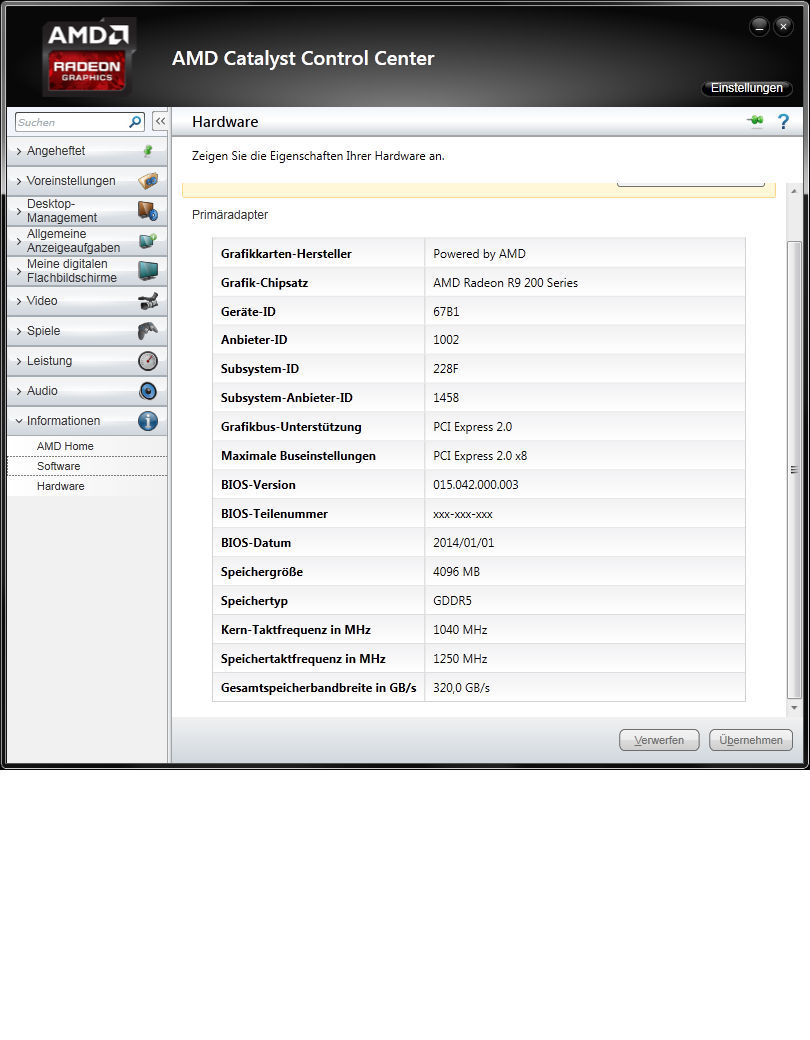The height and width of the screenshot is (1040, 810).
Task: Click the Verwerfen button
Action: tap(659, 740)
